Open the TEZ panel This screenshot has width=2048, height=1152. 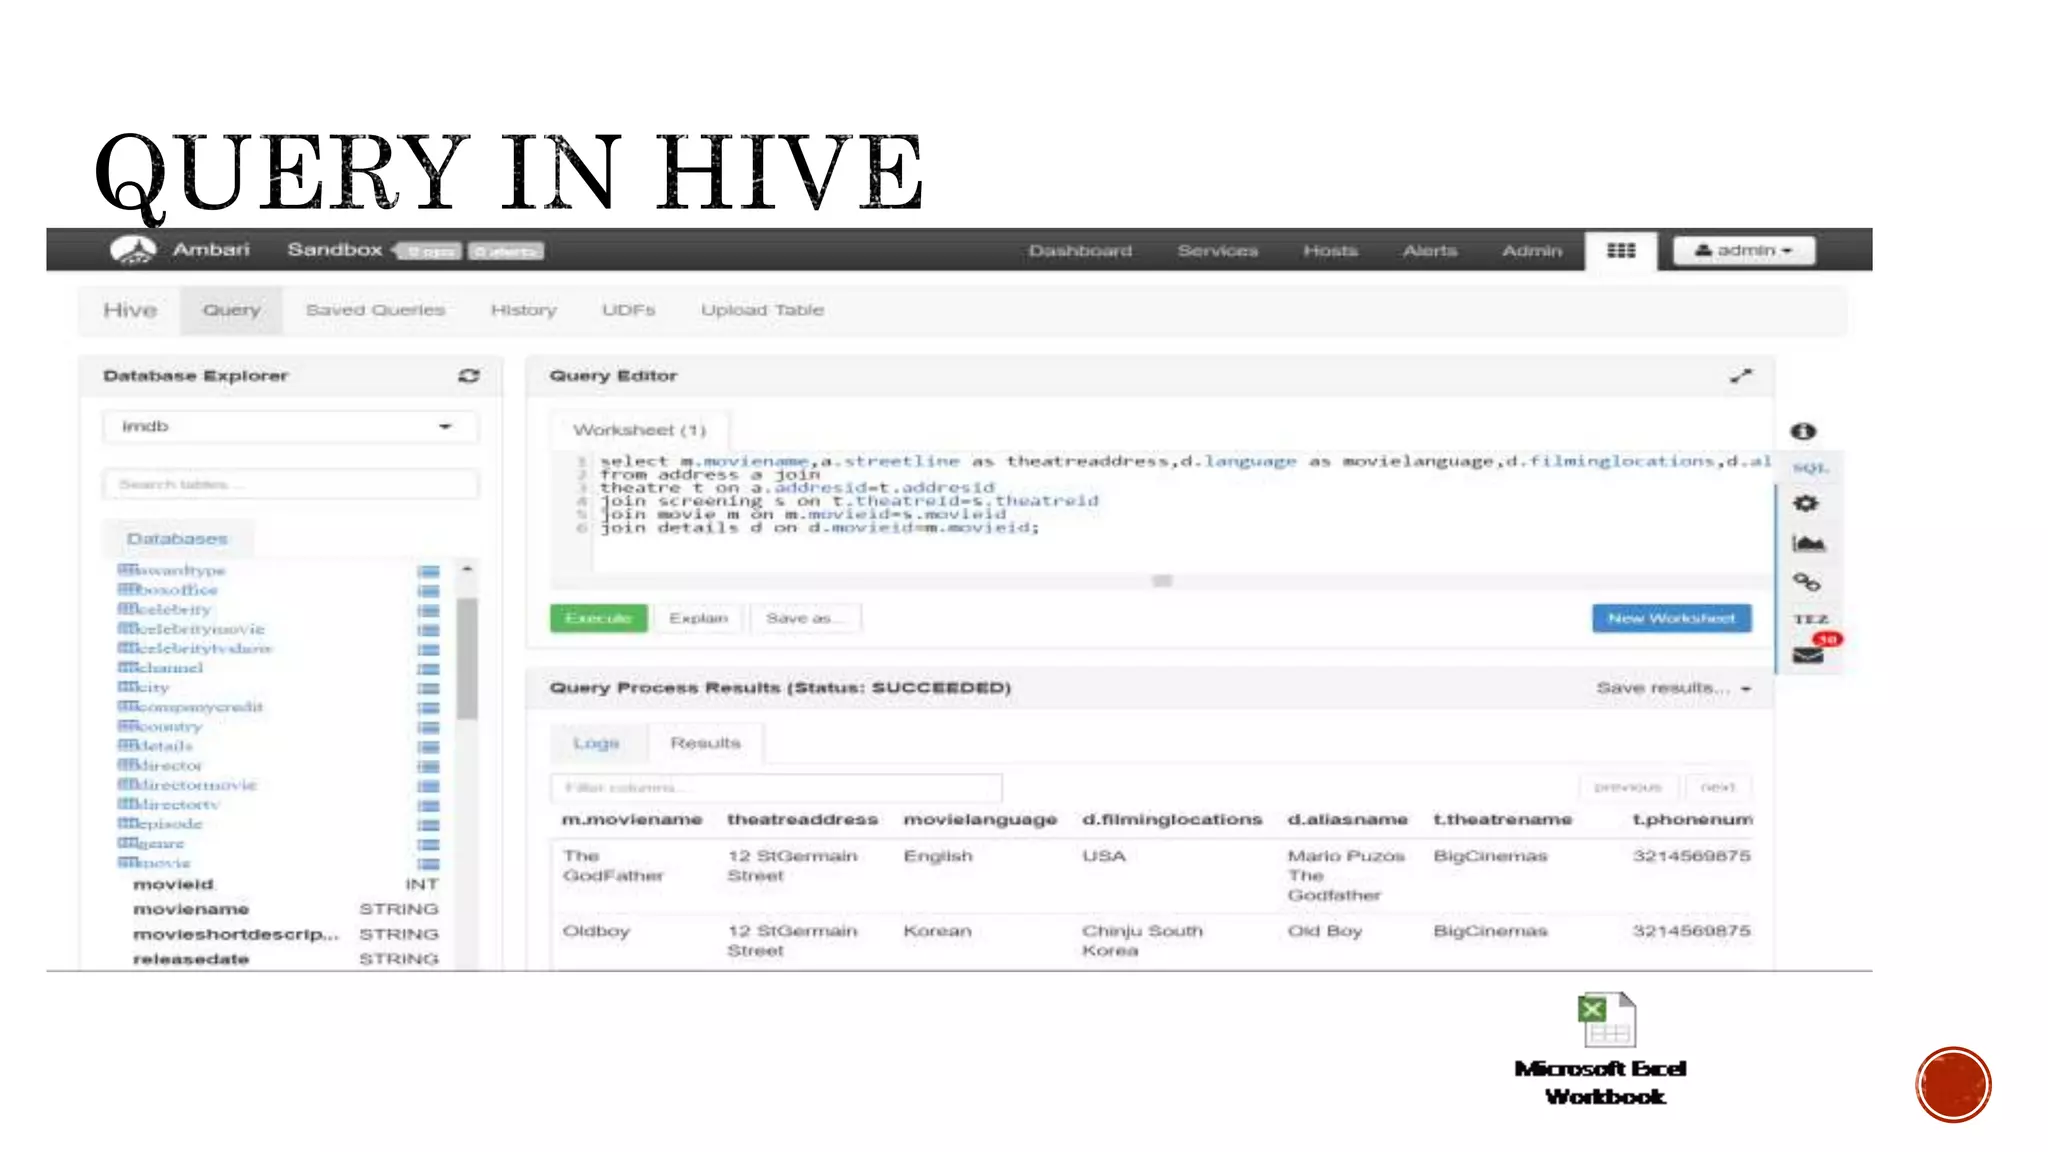click(1810, 619)
